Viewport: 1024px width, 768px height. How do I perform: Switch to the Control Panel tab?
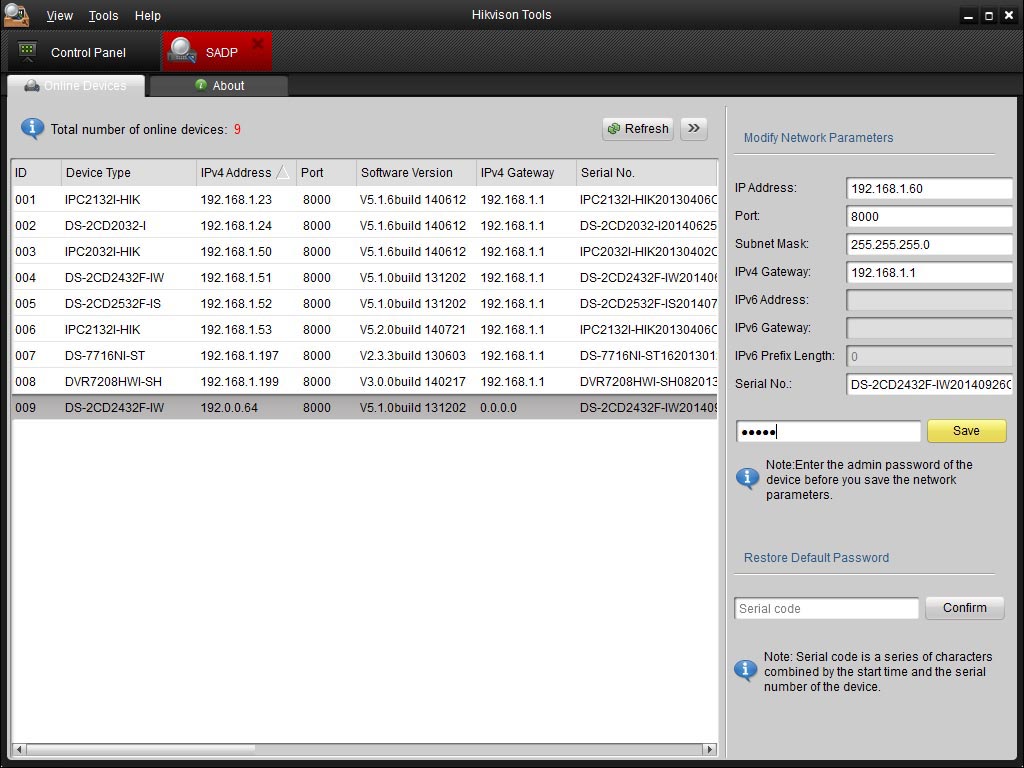click(x=83, y=52)
